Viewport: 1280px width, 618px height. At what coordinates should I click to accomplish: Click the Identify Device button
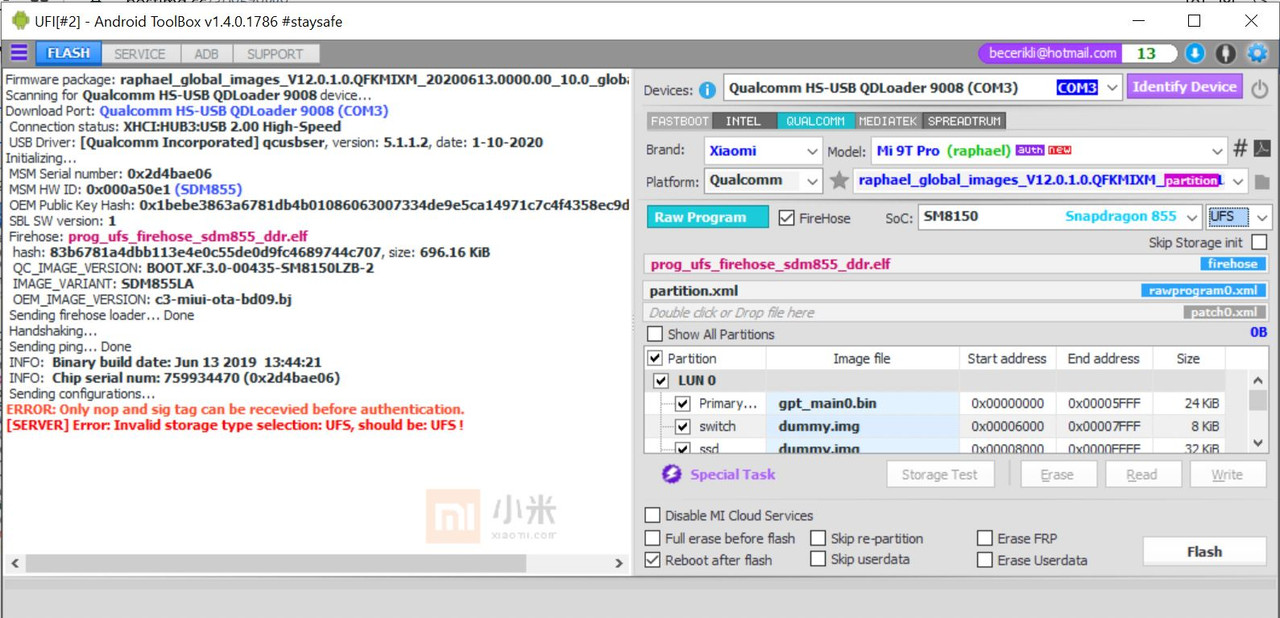pos(1184,87)
